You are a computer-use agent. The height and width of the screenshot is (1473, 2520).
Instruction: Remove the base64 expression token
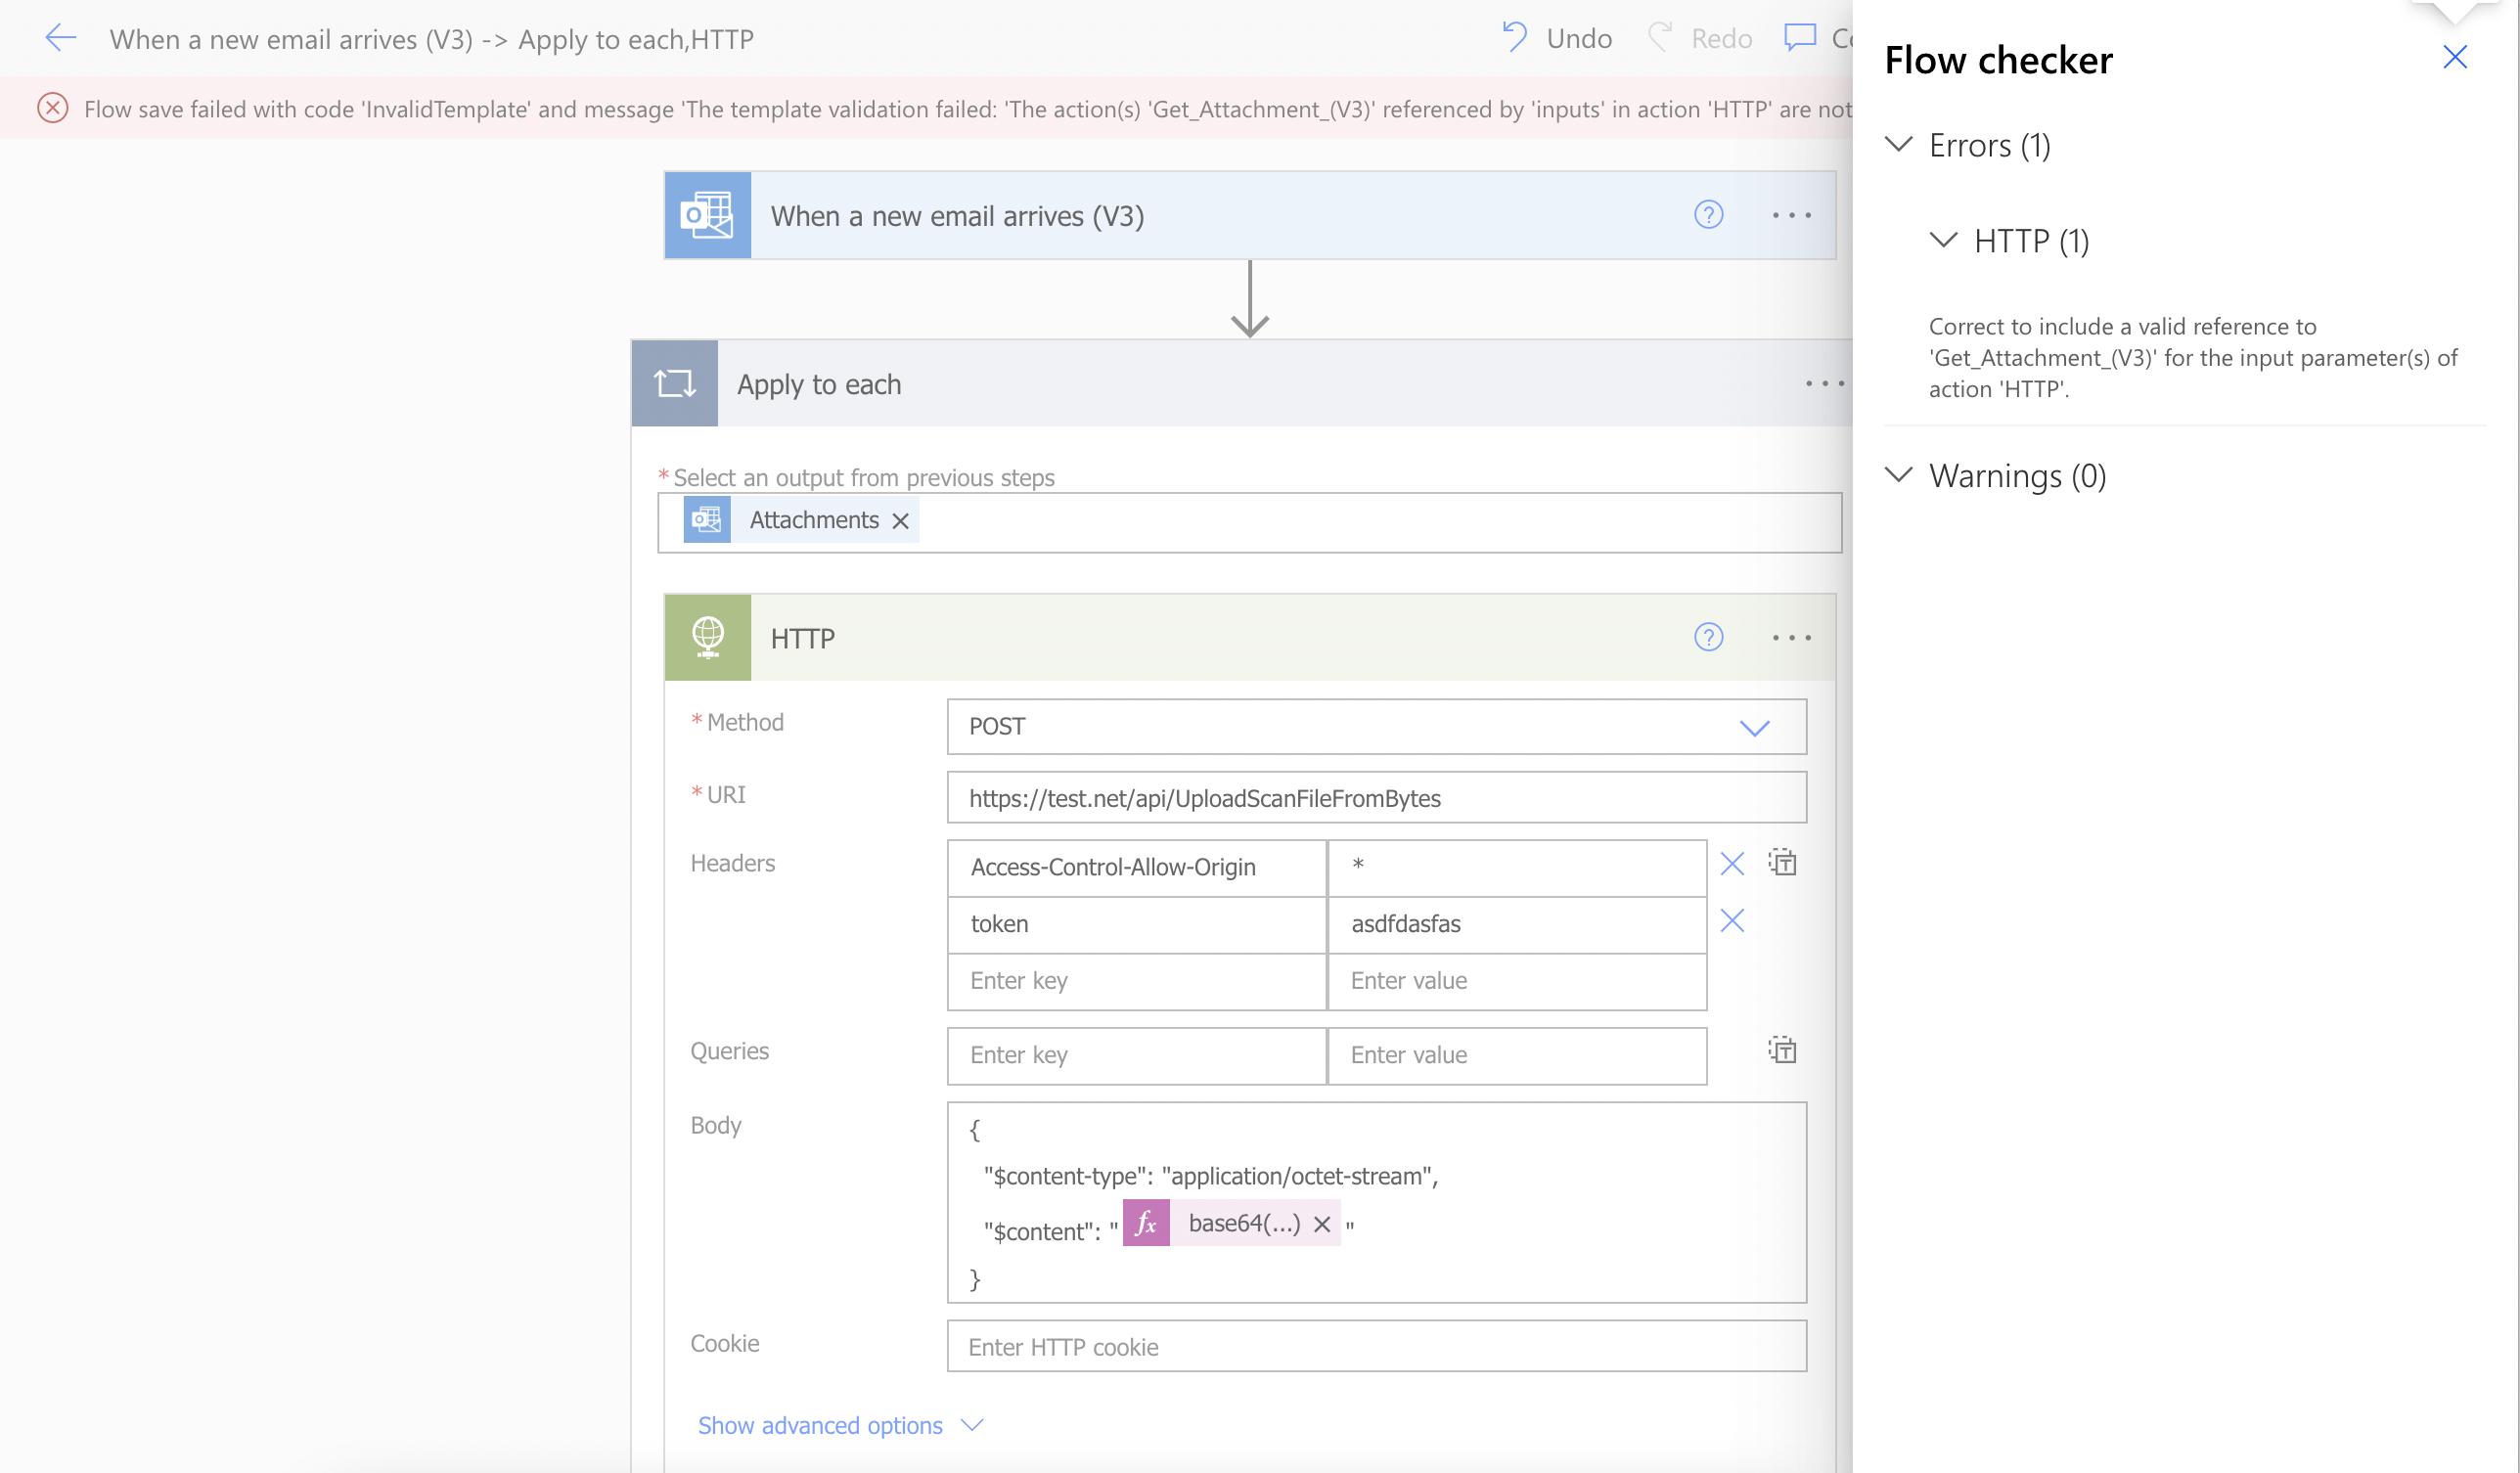(1321, 1225)
